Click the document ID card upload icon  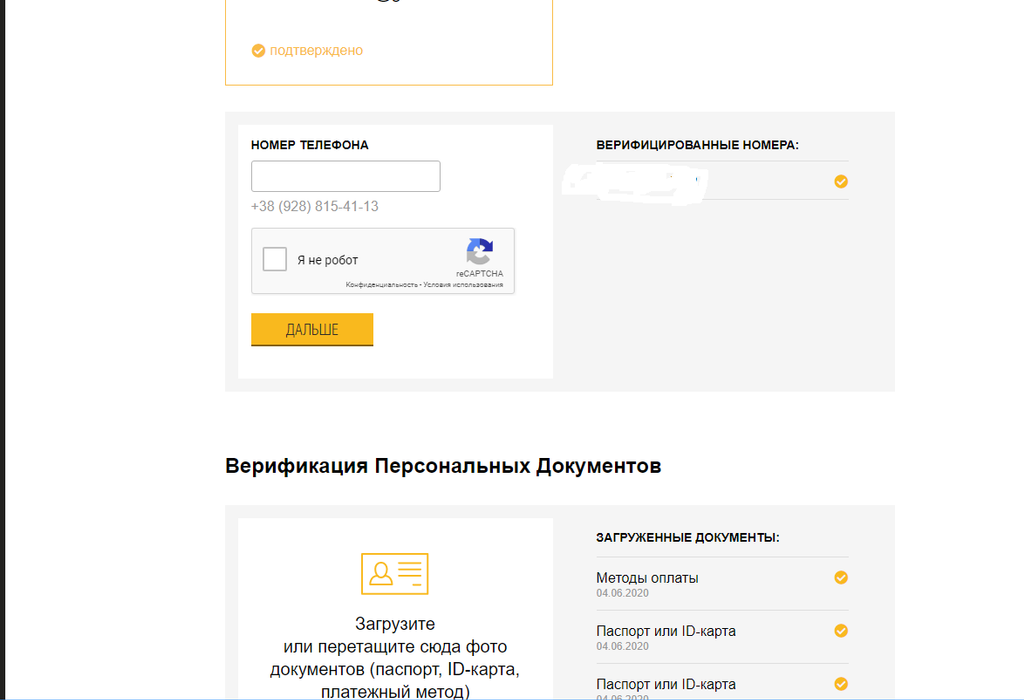[395, 574]
